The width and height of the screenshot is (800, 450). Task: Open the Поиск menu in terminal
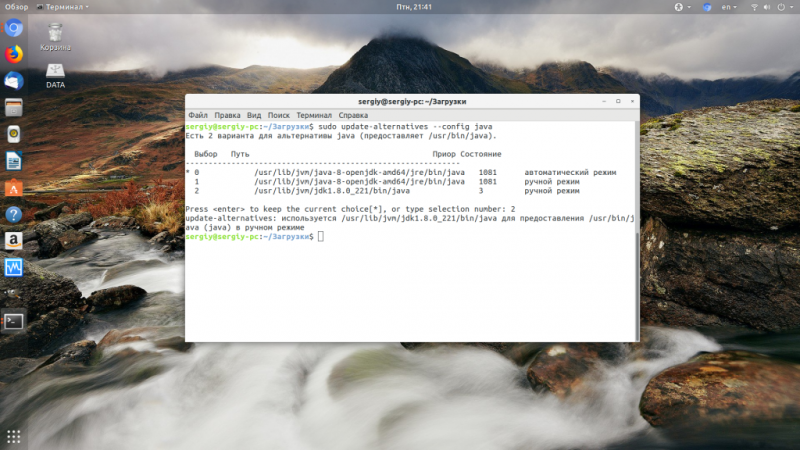pos(279,115)
